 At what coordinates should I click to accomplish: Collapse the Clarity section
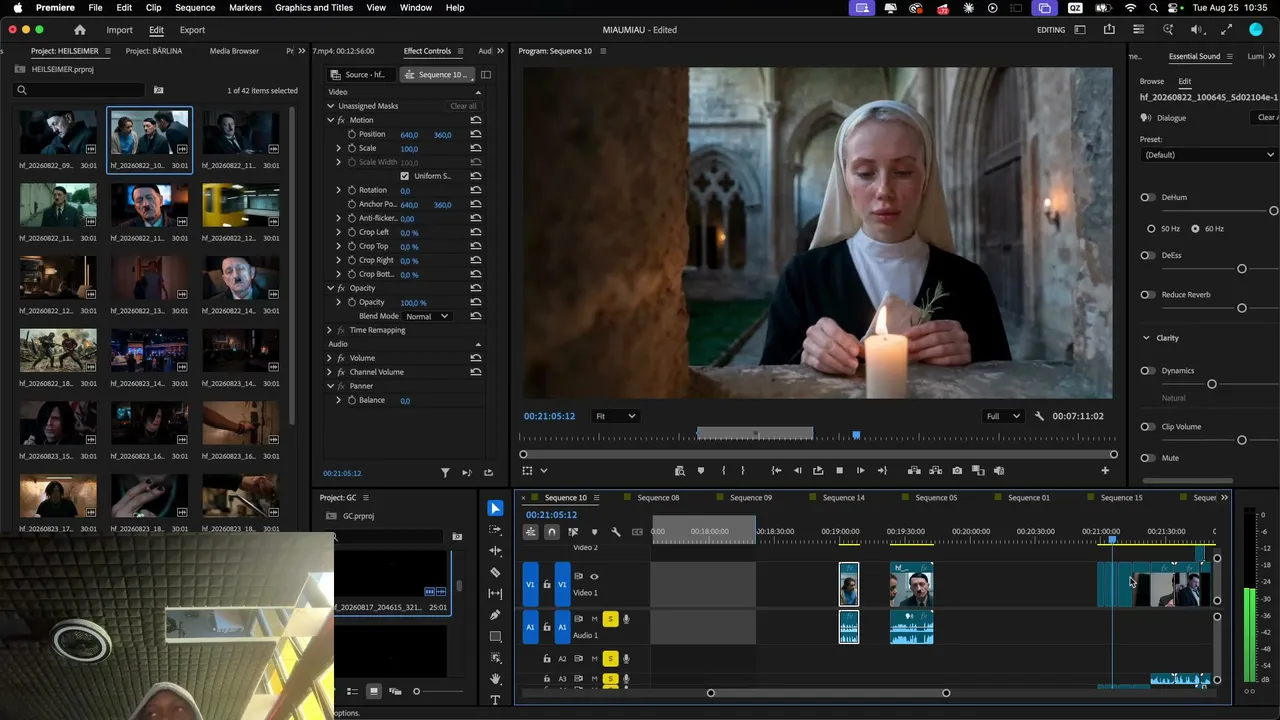(x=1146, y=338)
